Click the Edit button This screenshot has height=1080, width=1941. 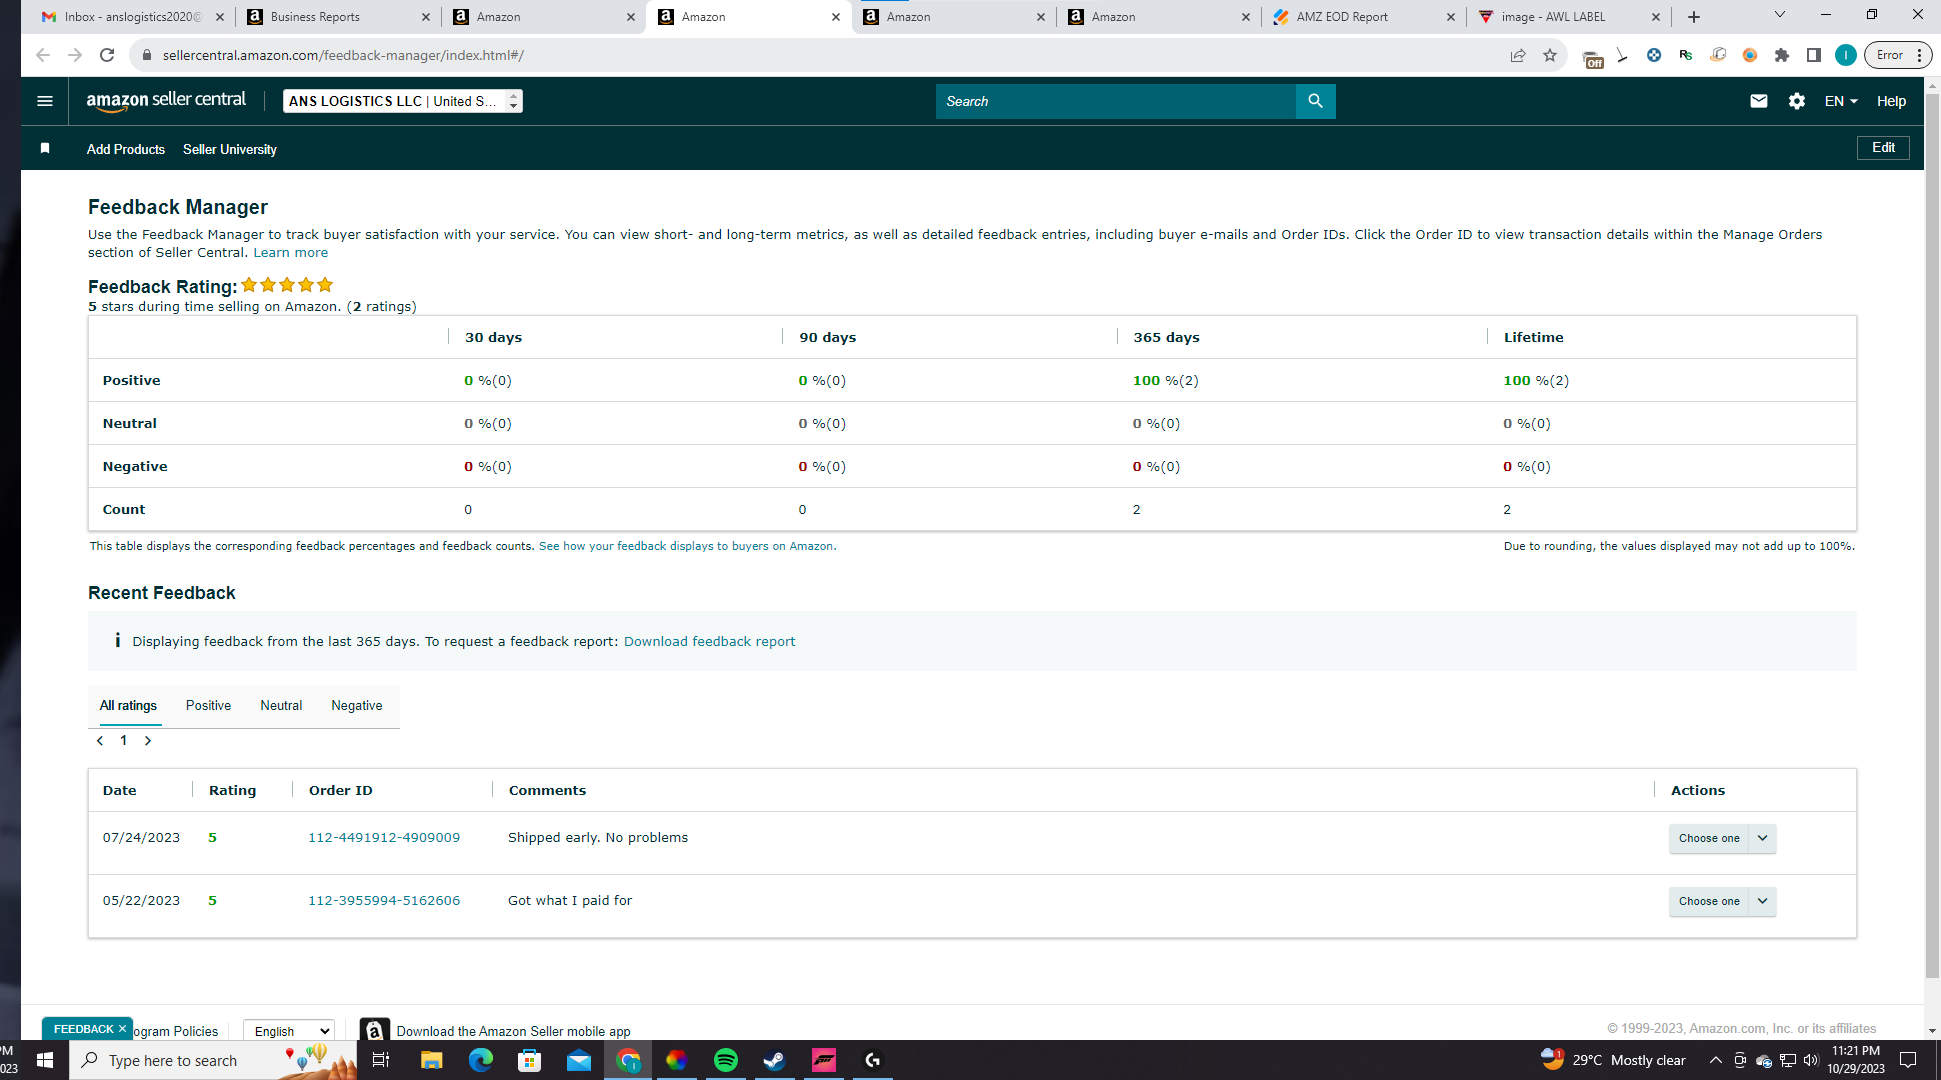pos(1883,148)
